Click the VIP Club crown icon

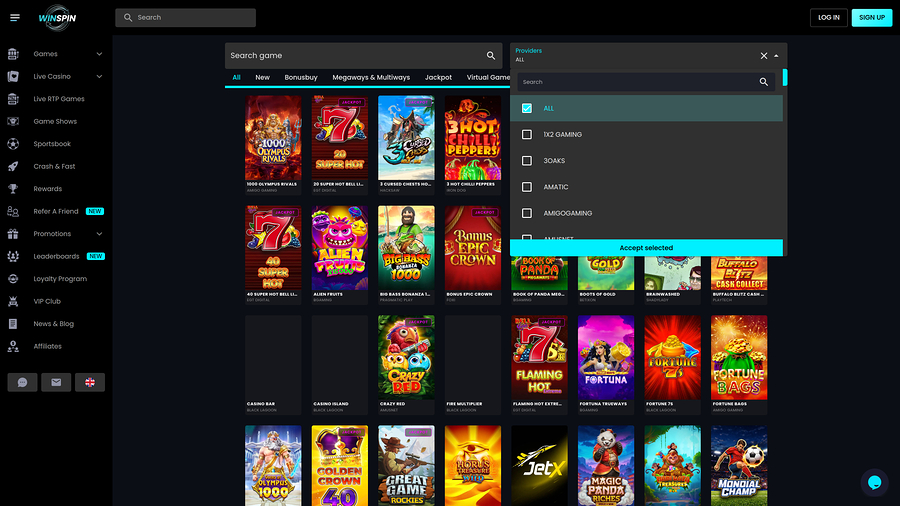[x=13, y=301]
